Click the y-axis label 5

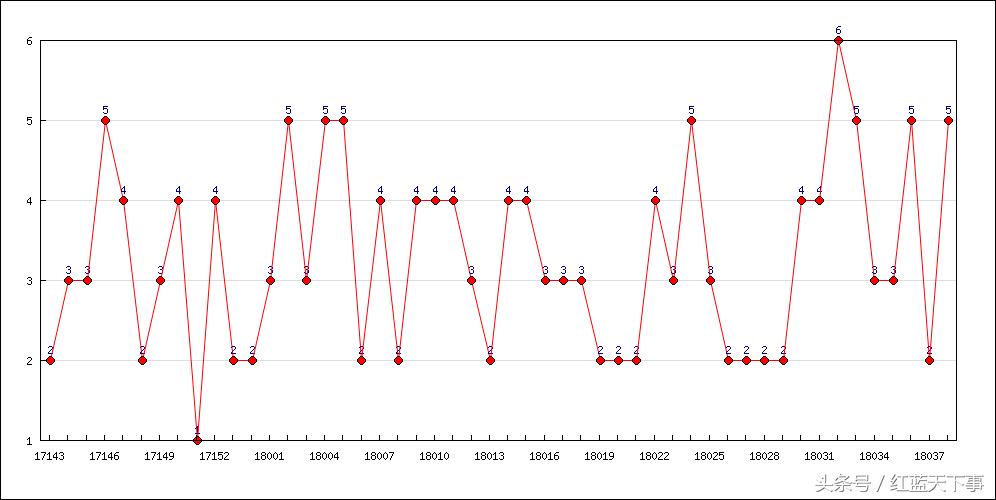point(28,121)
